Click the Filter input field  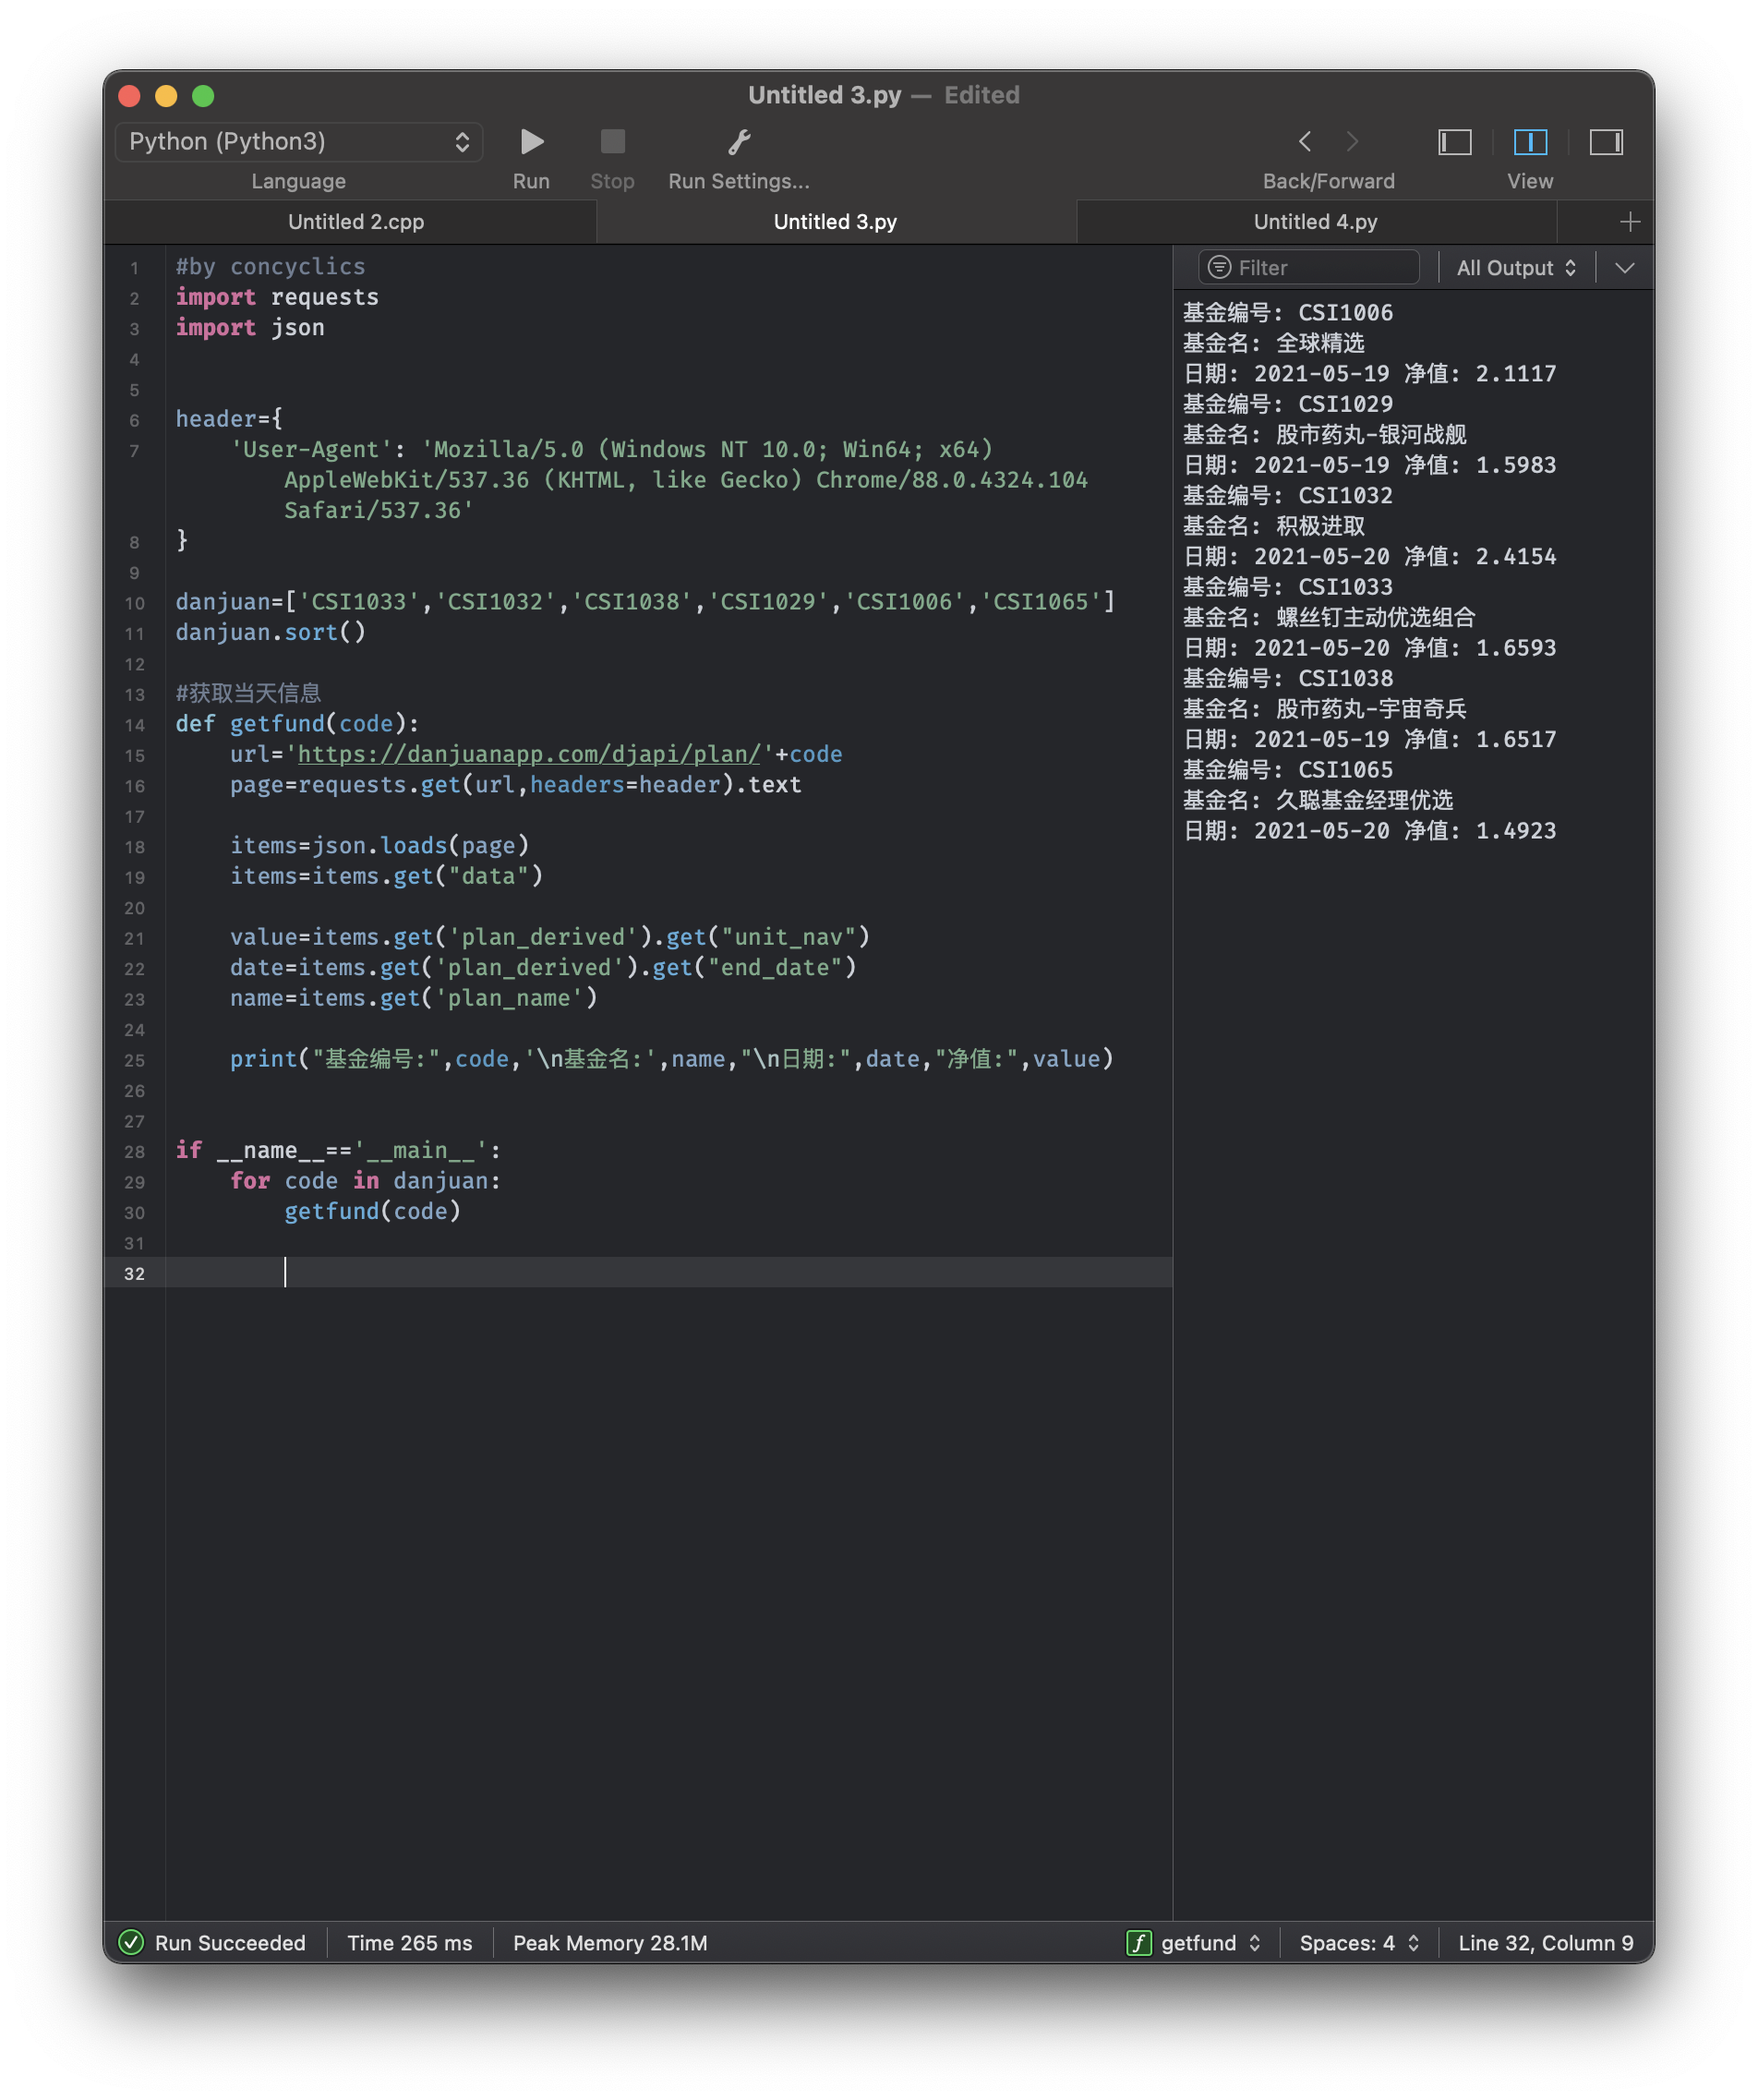click(x=1308, y=268)
